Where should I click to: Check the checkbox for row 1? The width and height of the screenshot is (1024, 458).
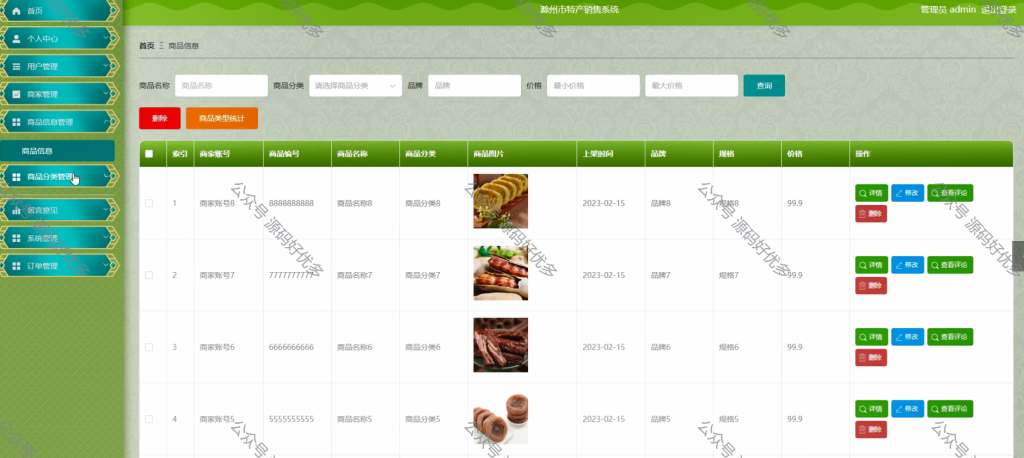point(149,203)
